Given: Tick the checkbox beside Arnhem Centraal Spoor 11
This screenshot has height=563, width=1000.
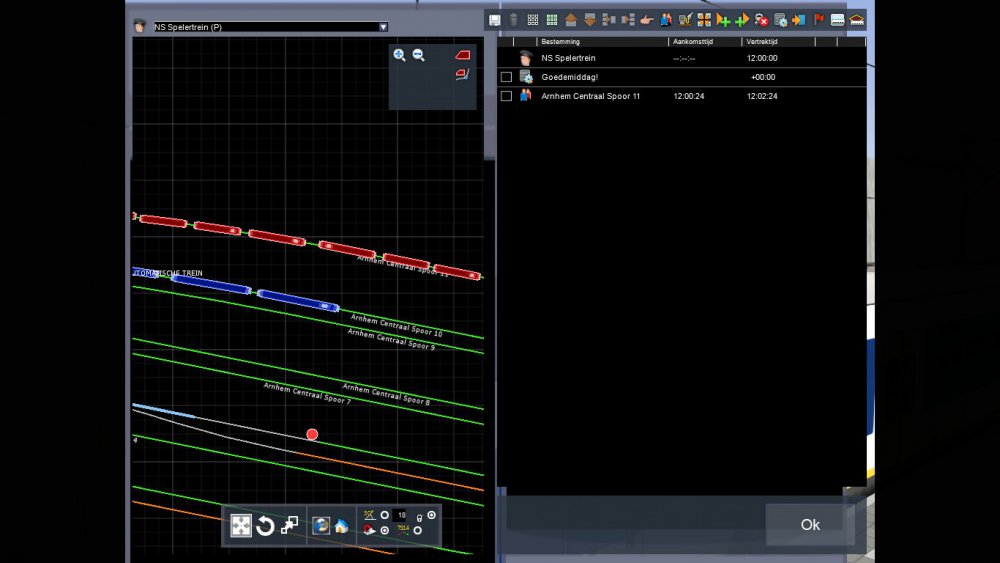Looking at the screenshot, I should tap(506, 96).
